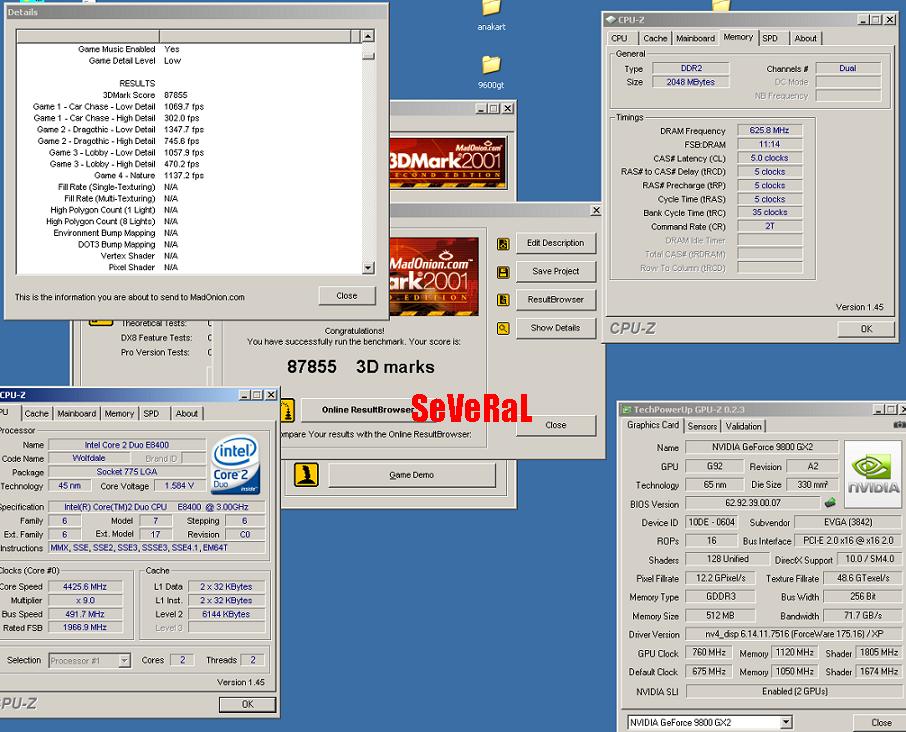The width and height of the screenshot is (906, 732).
Task: Open the anakart desktop folder icon
Action: tap(491, 8)
